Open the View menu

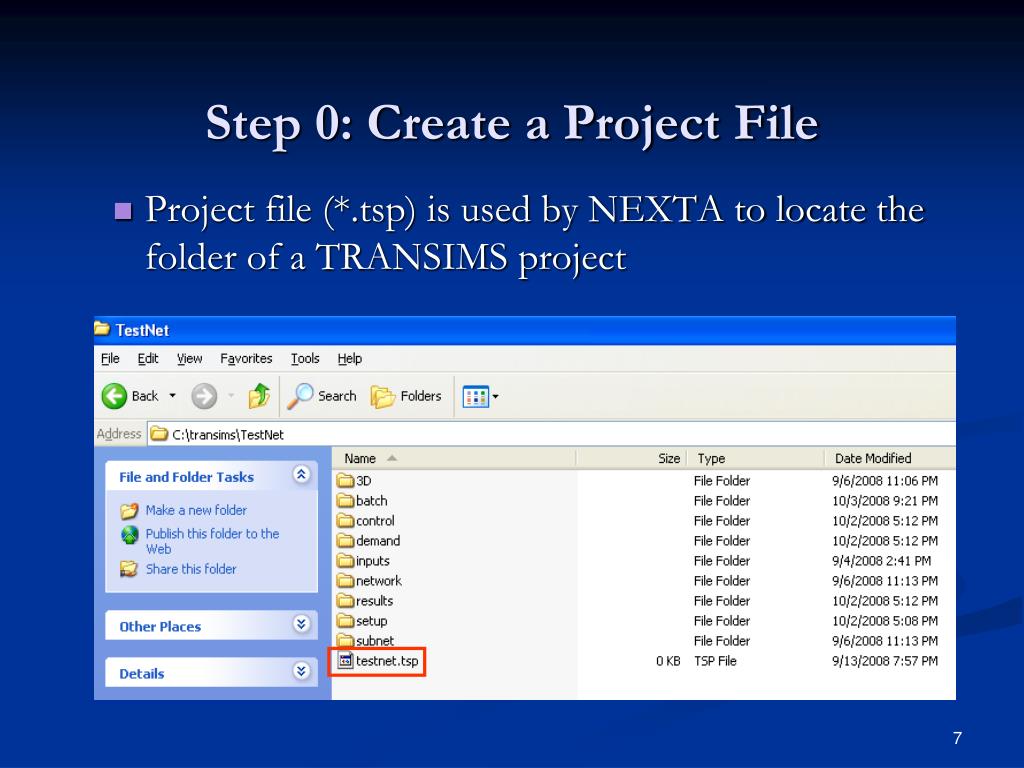[189, 359]
